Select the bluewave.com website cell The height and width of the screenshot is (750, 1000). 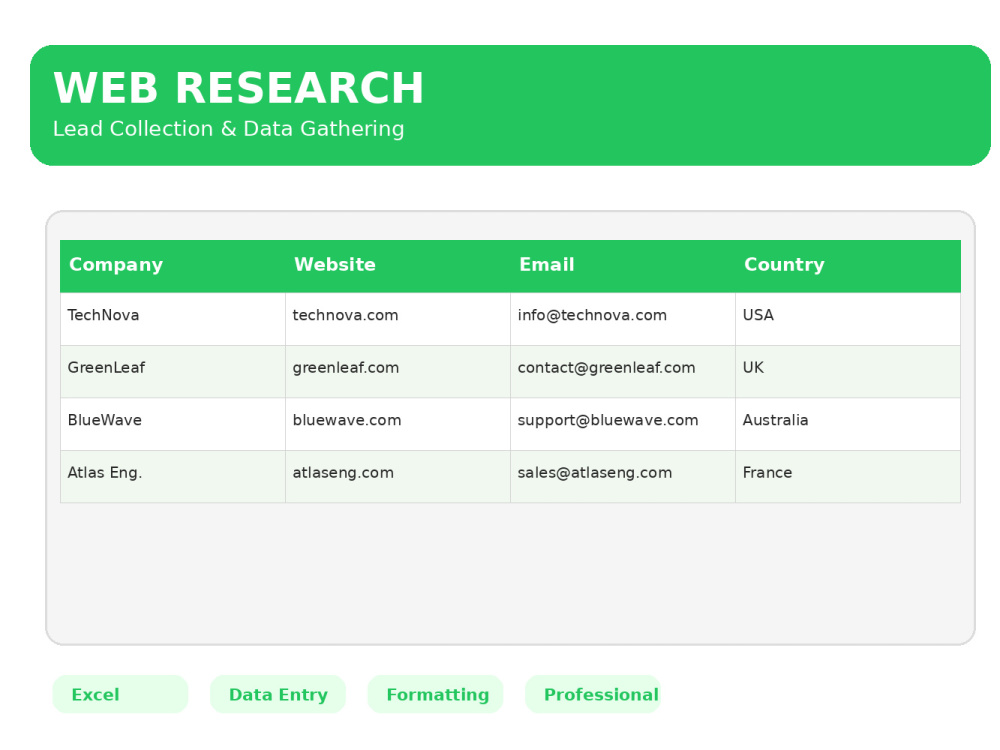(x=398, y=424)
